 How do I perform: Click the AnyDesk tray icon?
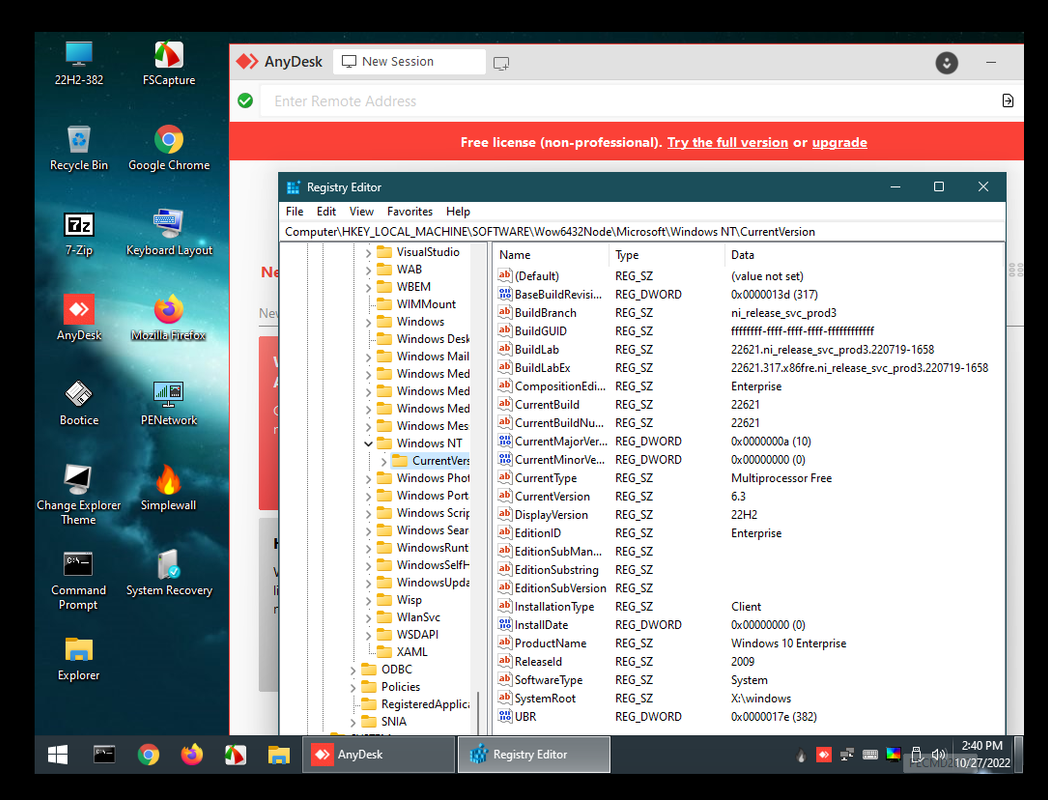point(824,755)
